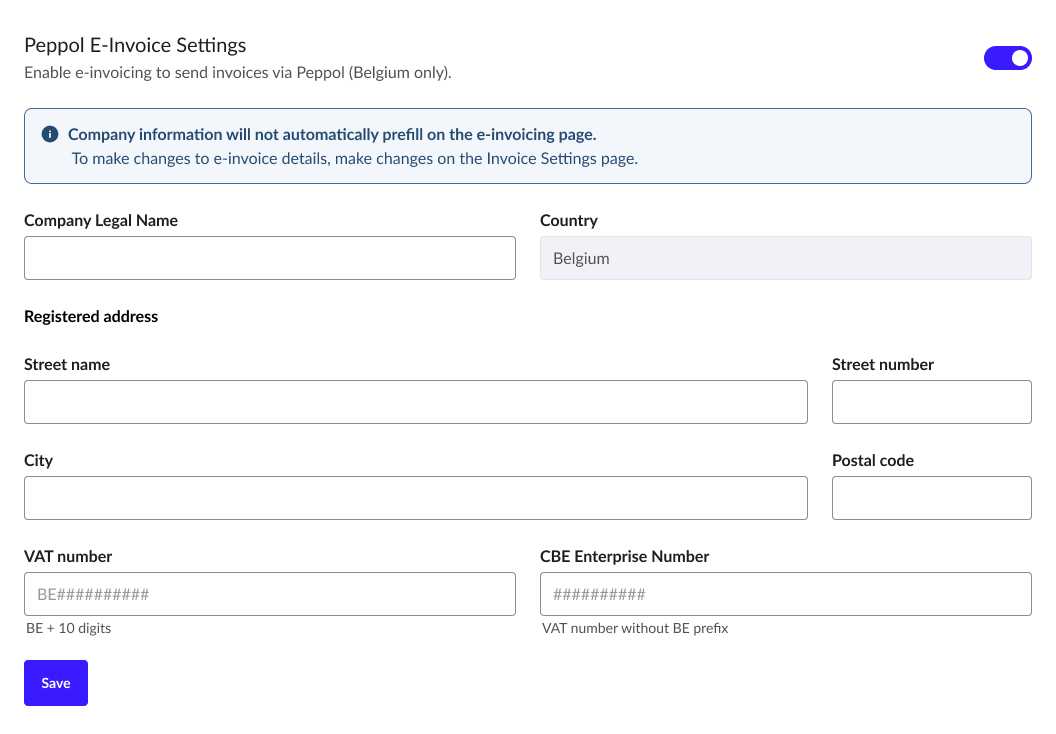Focus the Company Legal Name field
Screen dimensions: 1056x734
270,258
